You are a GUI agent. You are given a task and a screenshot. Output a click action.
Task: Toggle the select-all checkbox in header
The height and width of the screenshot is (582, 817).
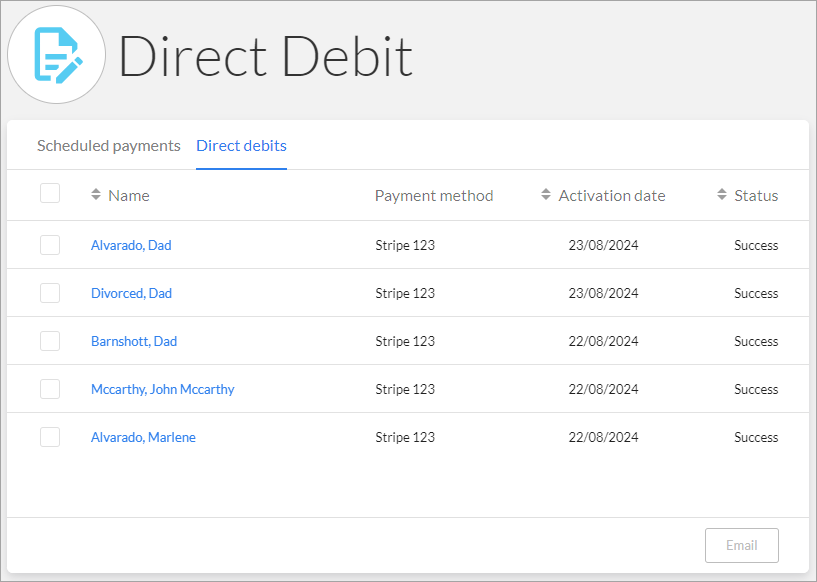[x=50, y=193]
